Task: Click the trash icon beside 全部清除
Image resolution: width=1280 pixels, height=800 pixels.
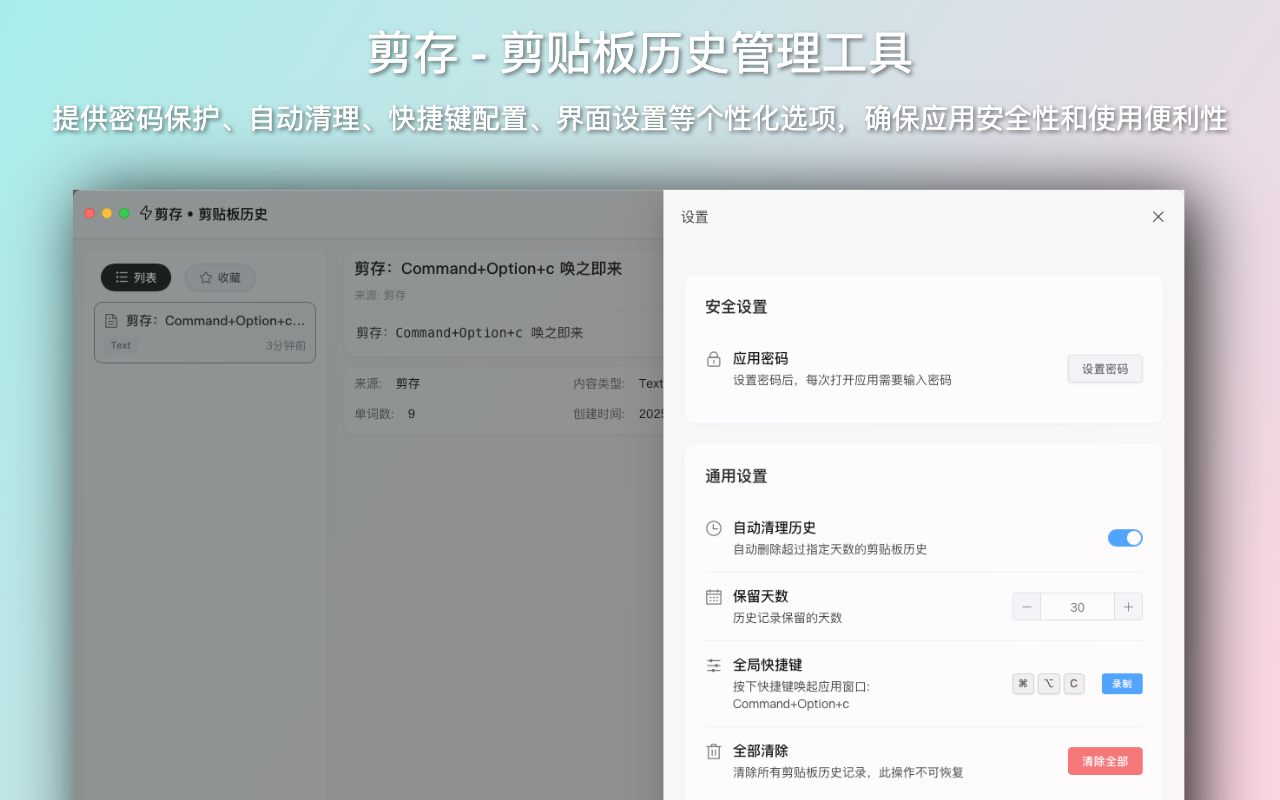Action: (714, 750)
